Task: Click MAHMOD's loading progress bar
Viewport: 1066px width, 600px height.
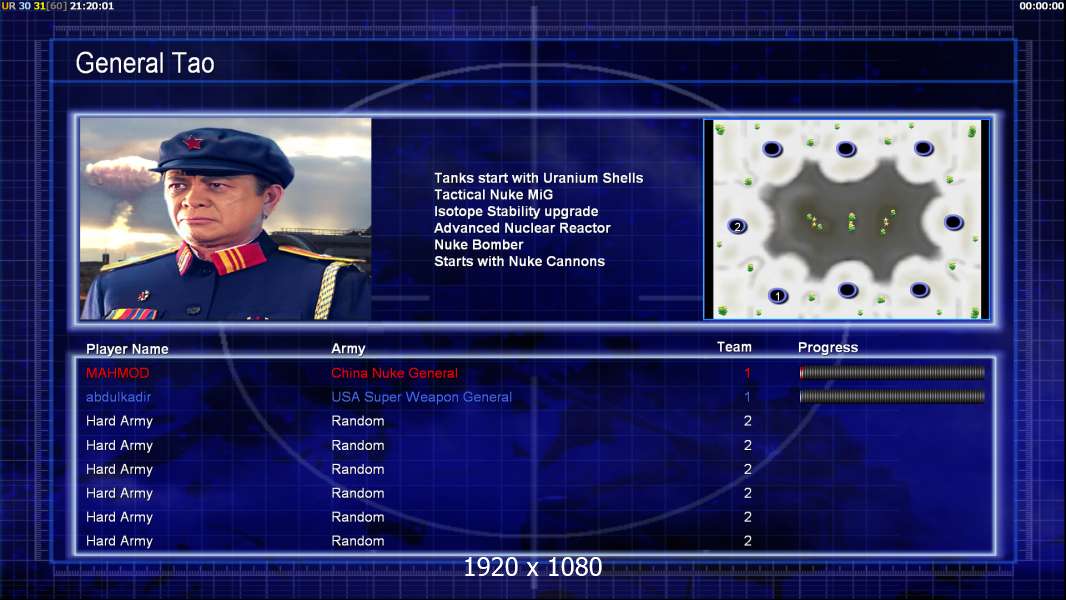Action: (892, 372)
